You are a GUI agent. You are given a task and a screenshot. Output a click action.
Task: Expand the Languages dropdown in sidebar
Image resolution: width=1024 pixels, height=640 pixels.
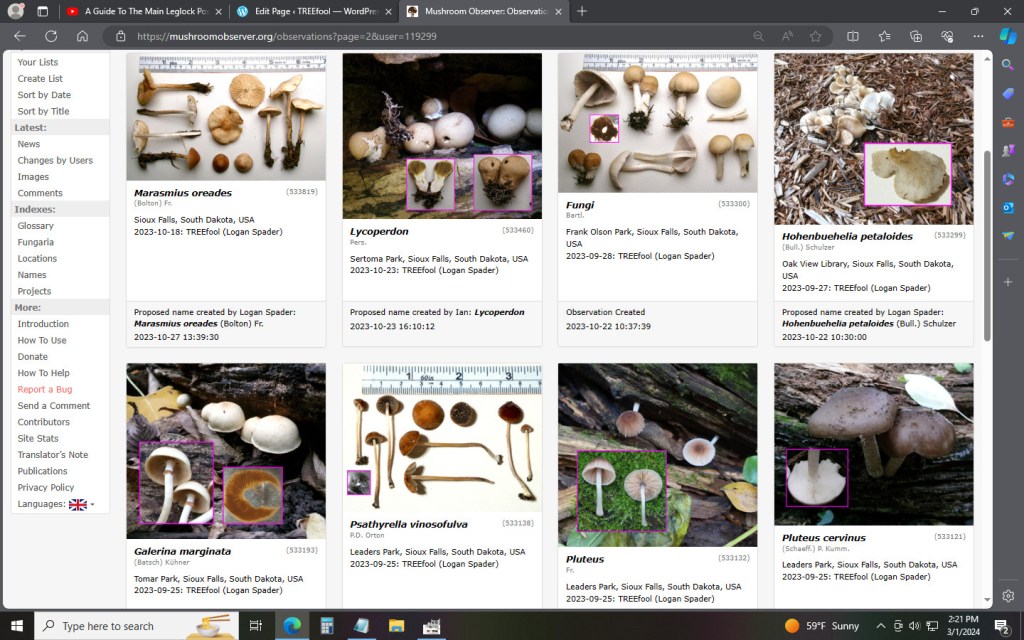coord(82,504)
